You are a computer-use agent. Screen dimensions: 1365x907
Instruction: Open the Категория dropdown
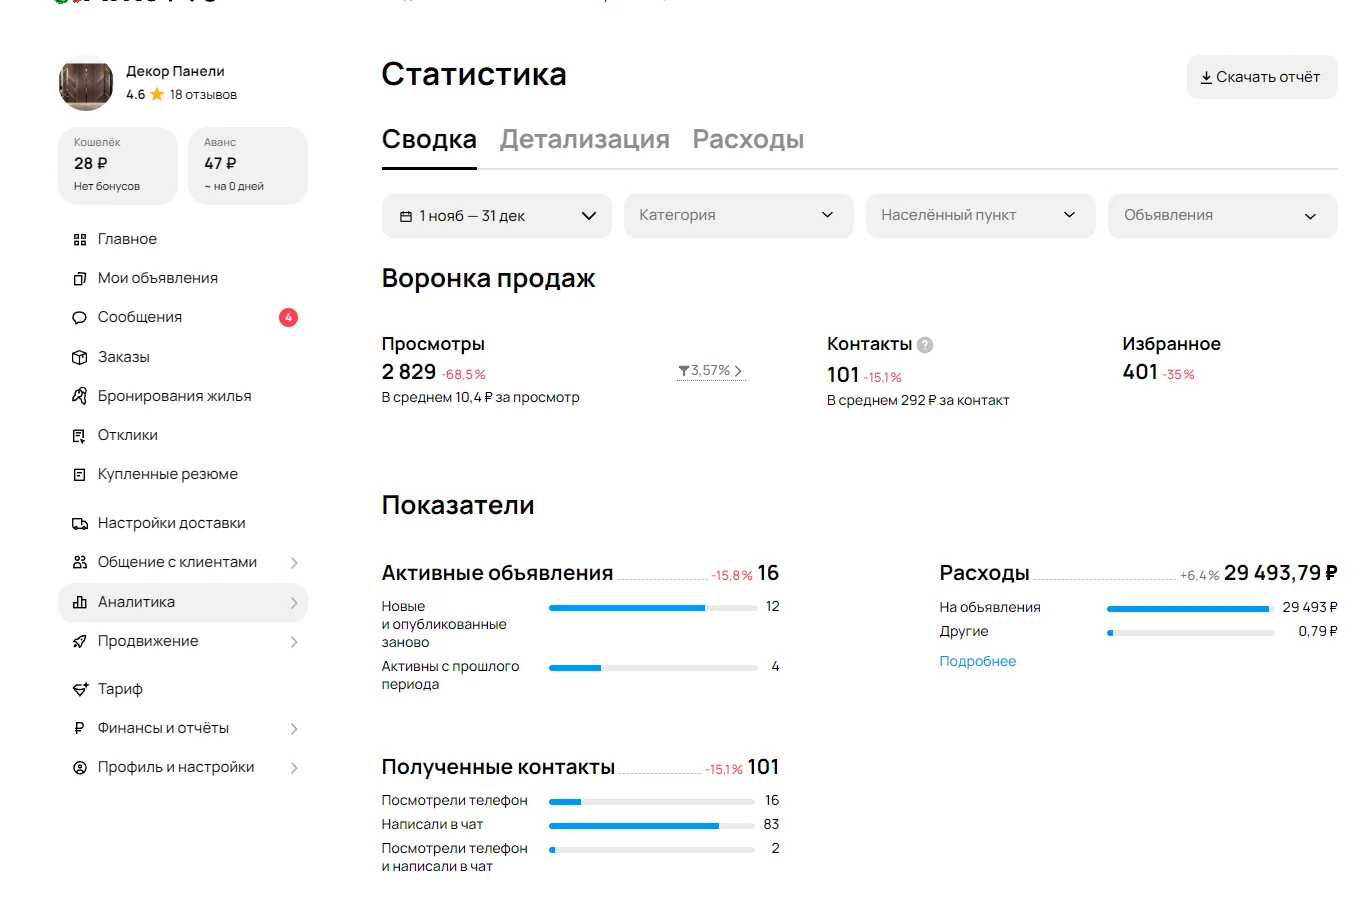(739, 216)
